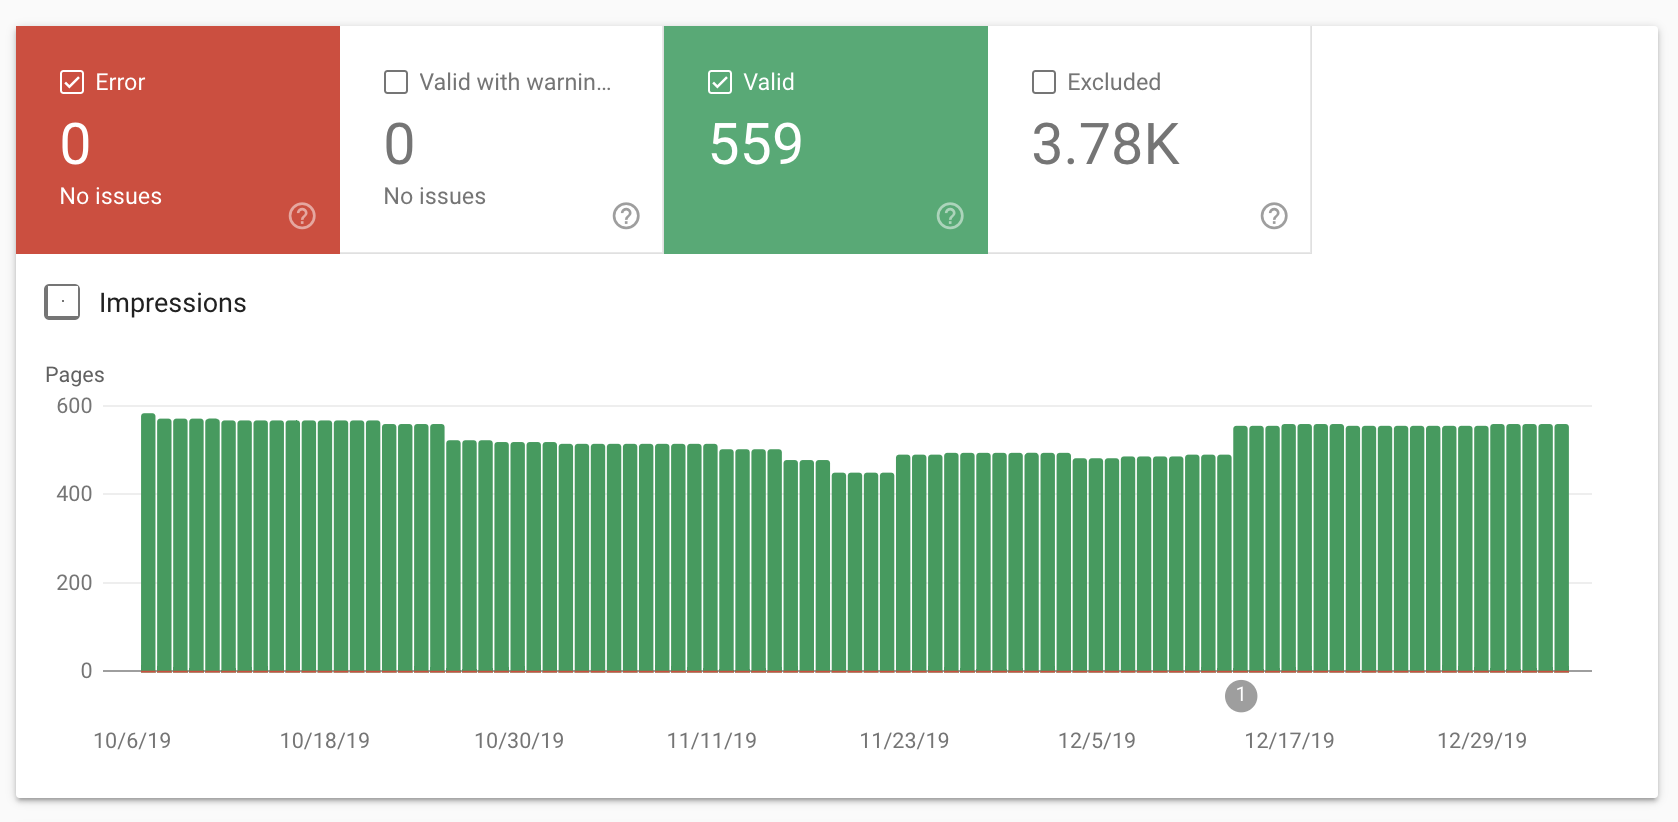
Task: Click the 12/29/19 date label
Action: [x=1482, y=741]
